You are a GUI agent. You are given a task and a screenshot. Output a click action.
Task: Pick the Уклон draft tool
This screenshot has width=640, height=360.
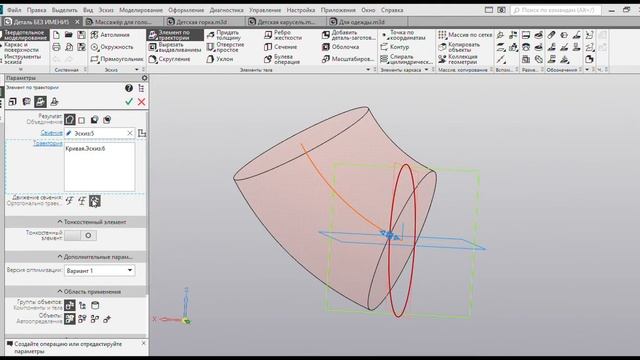(x=220, y=59)
